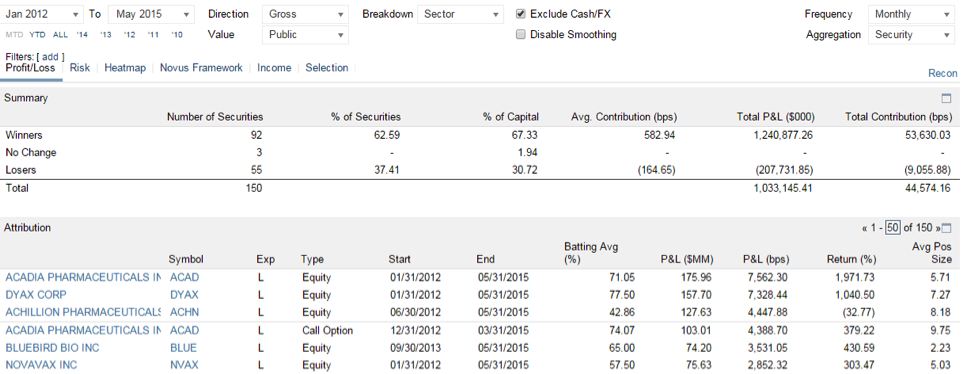Open the end date May 2015 dropdown
The image size is (975, 374).
pyautogui.click(x=151, y=14)
